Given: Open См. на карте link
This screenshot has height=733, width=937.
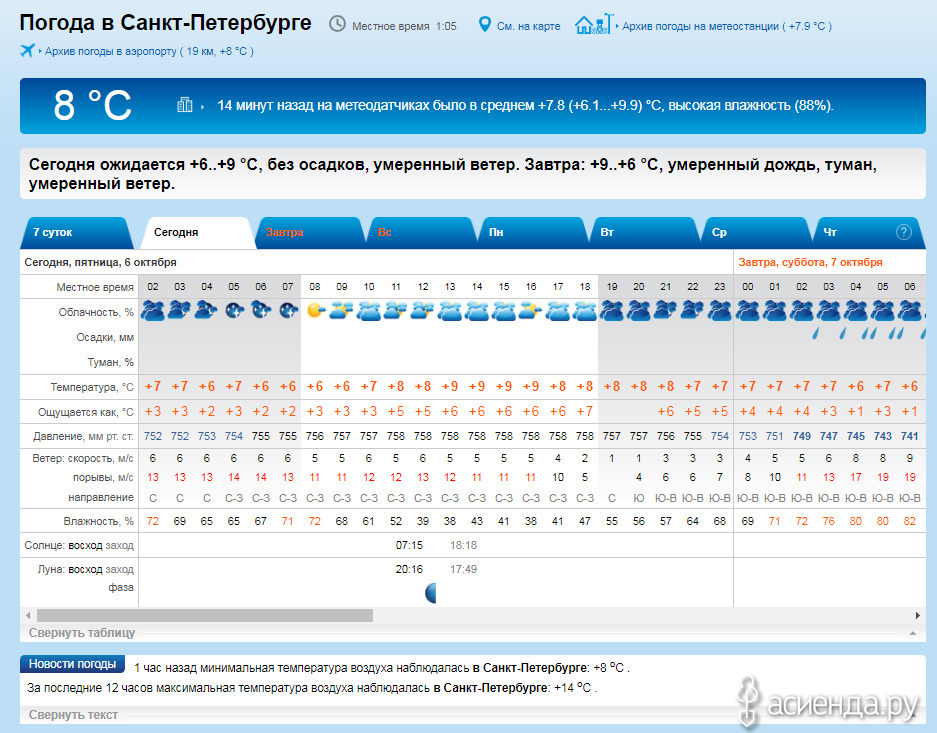Looking at the screenshot, I should pos(528,26).
